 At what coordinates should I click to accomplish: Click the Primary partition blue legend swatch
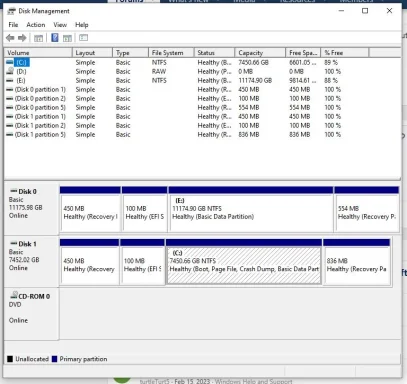[55, 359]
